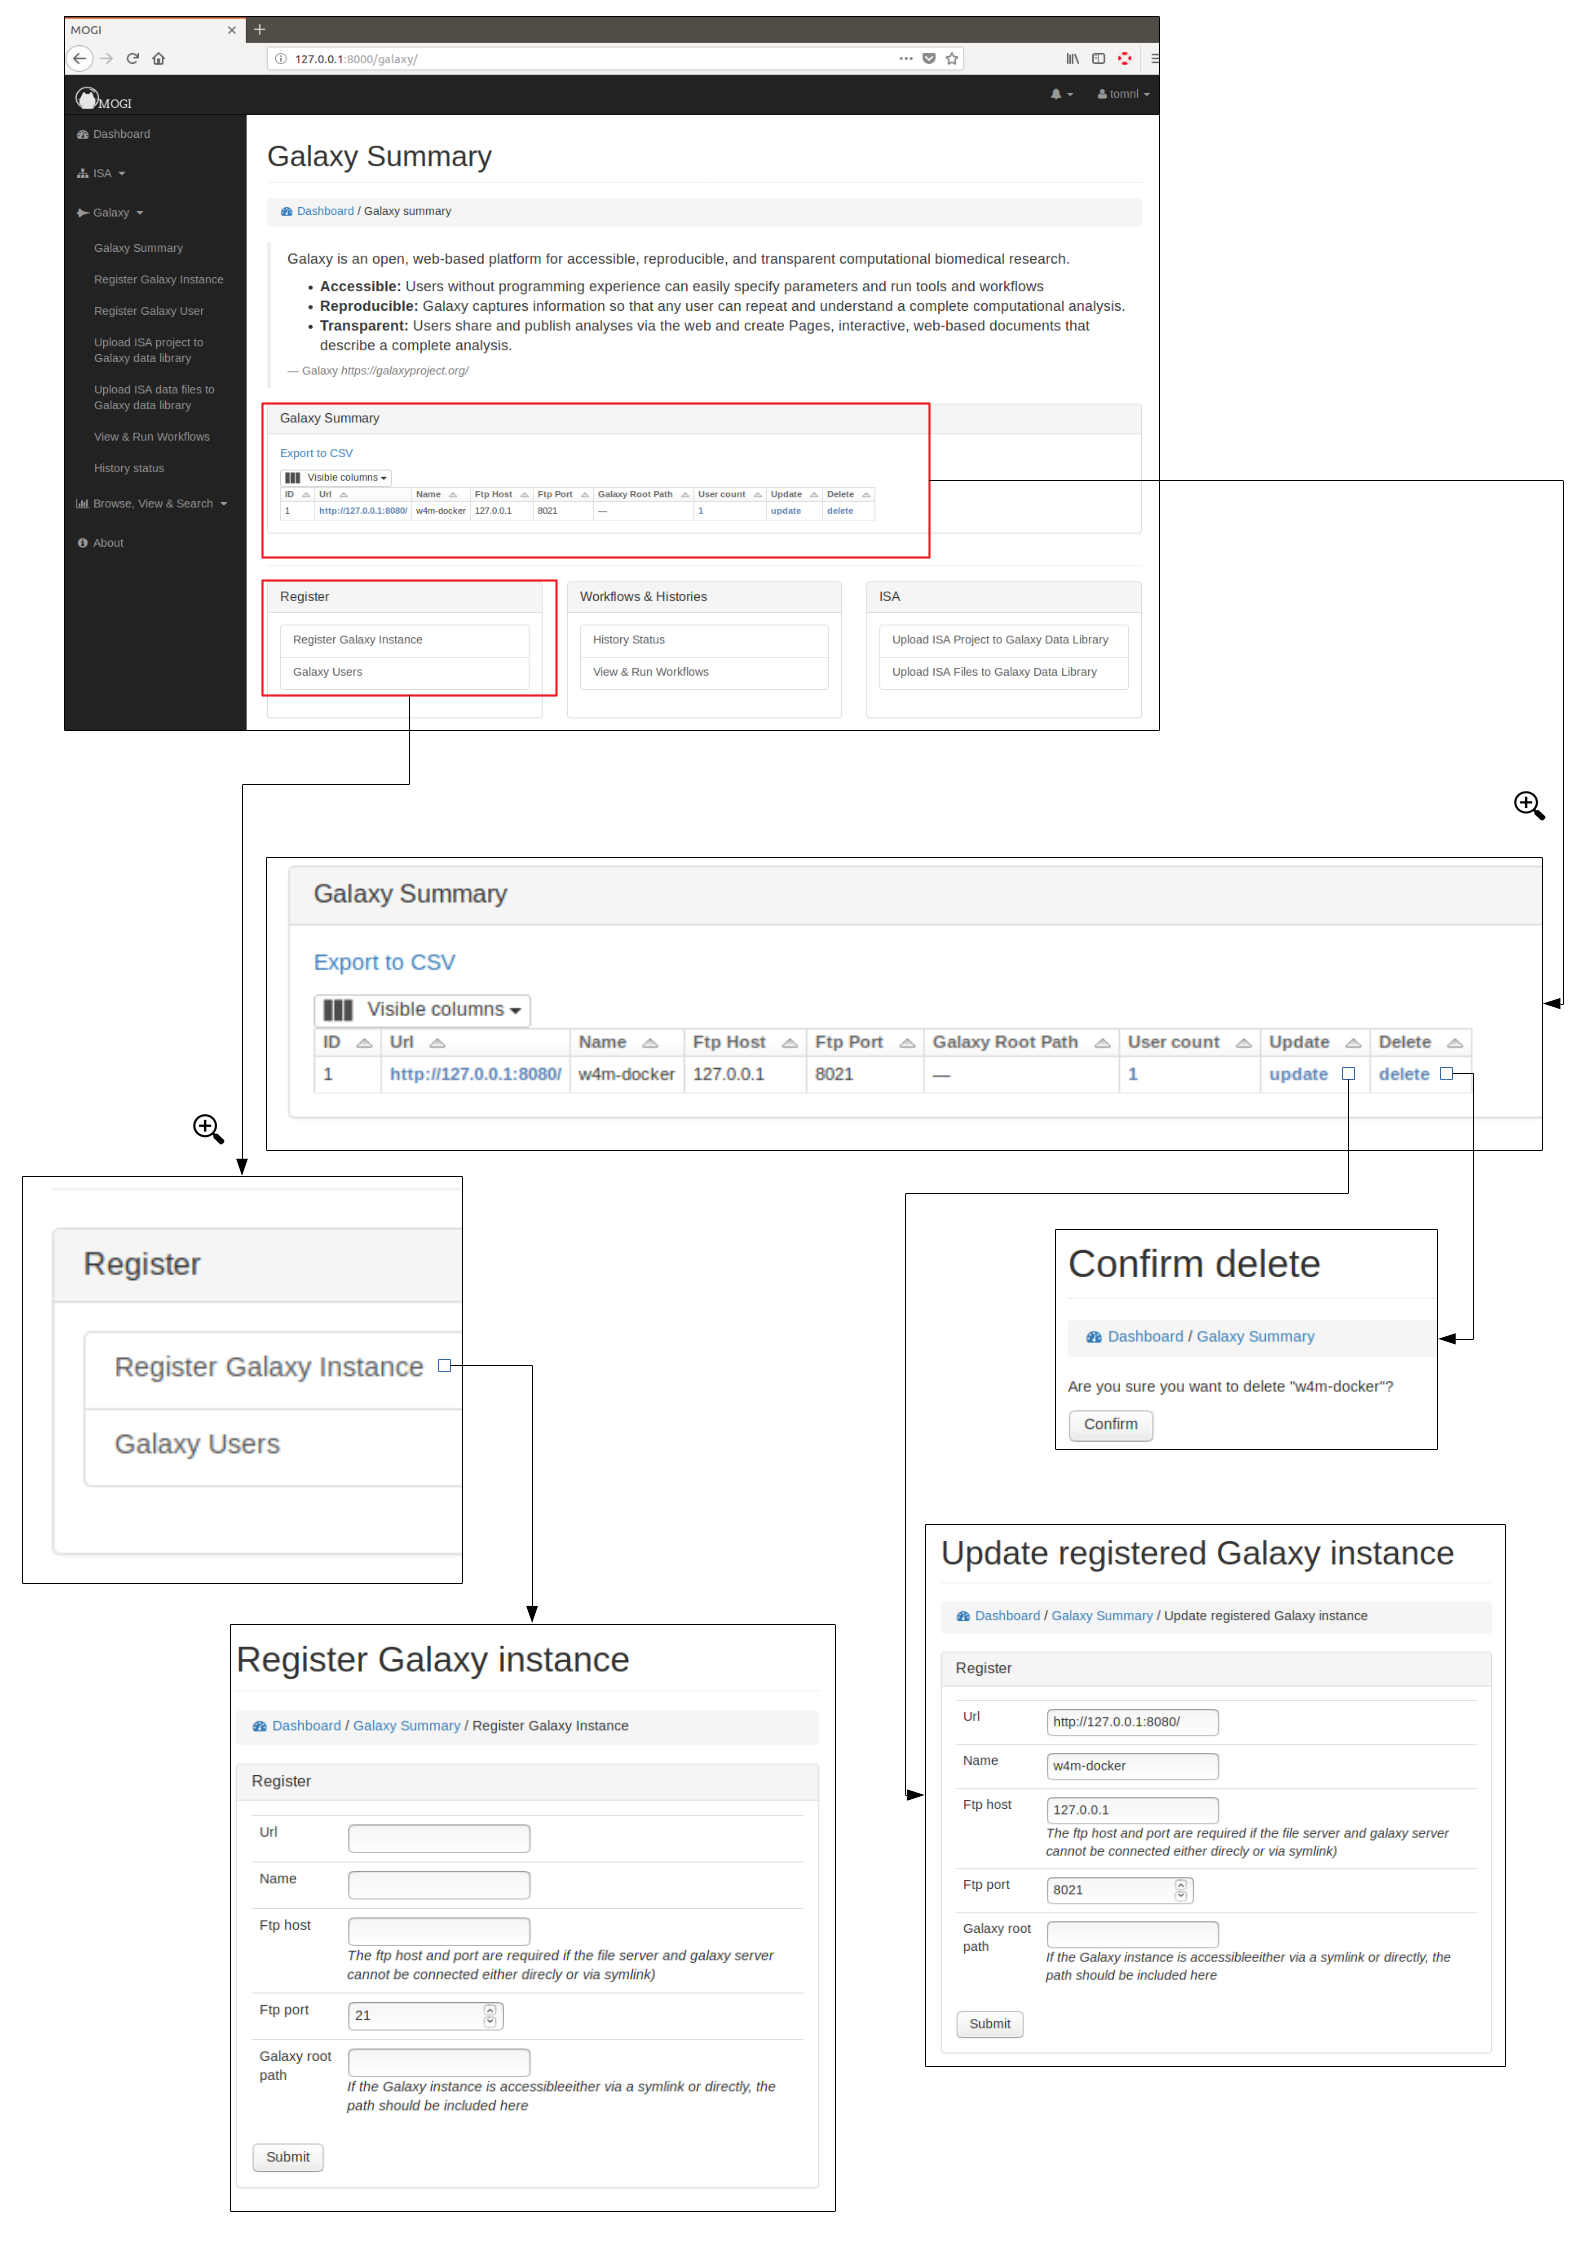
Task: Open Dashboard in the left sidebar
Action: tap(114, 134)
